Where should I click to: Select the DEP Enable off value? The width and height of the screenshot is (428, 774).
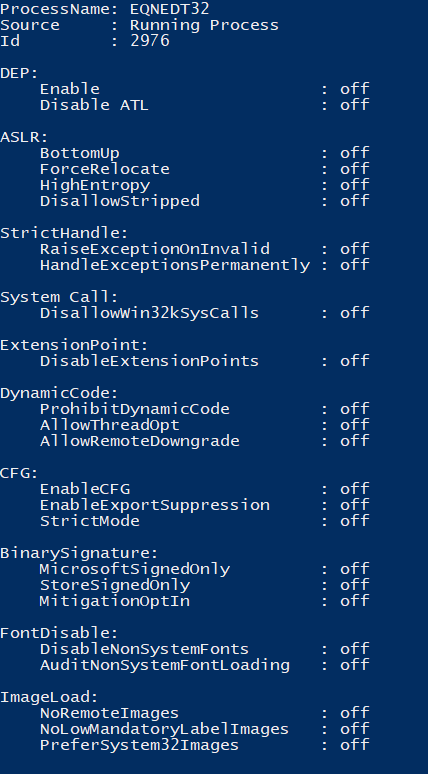click(x=354, y=89)
